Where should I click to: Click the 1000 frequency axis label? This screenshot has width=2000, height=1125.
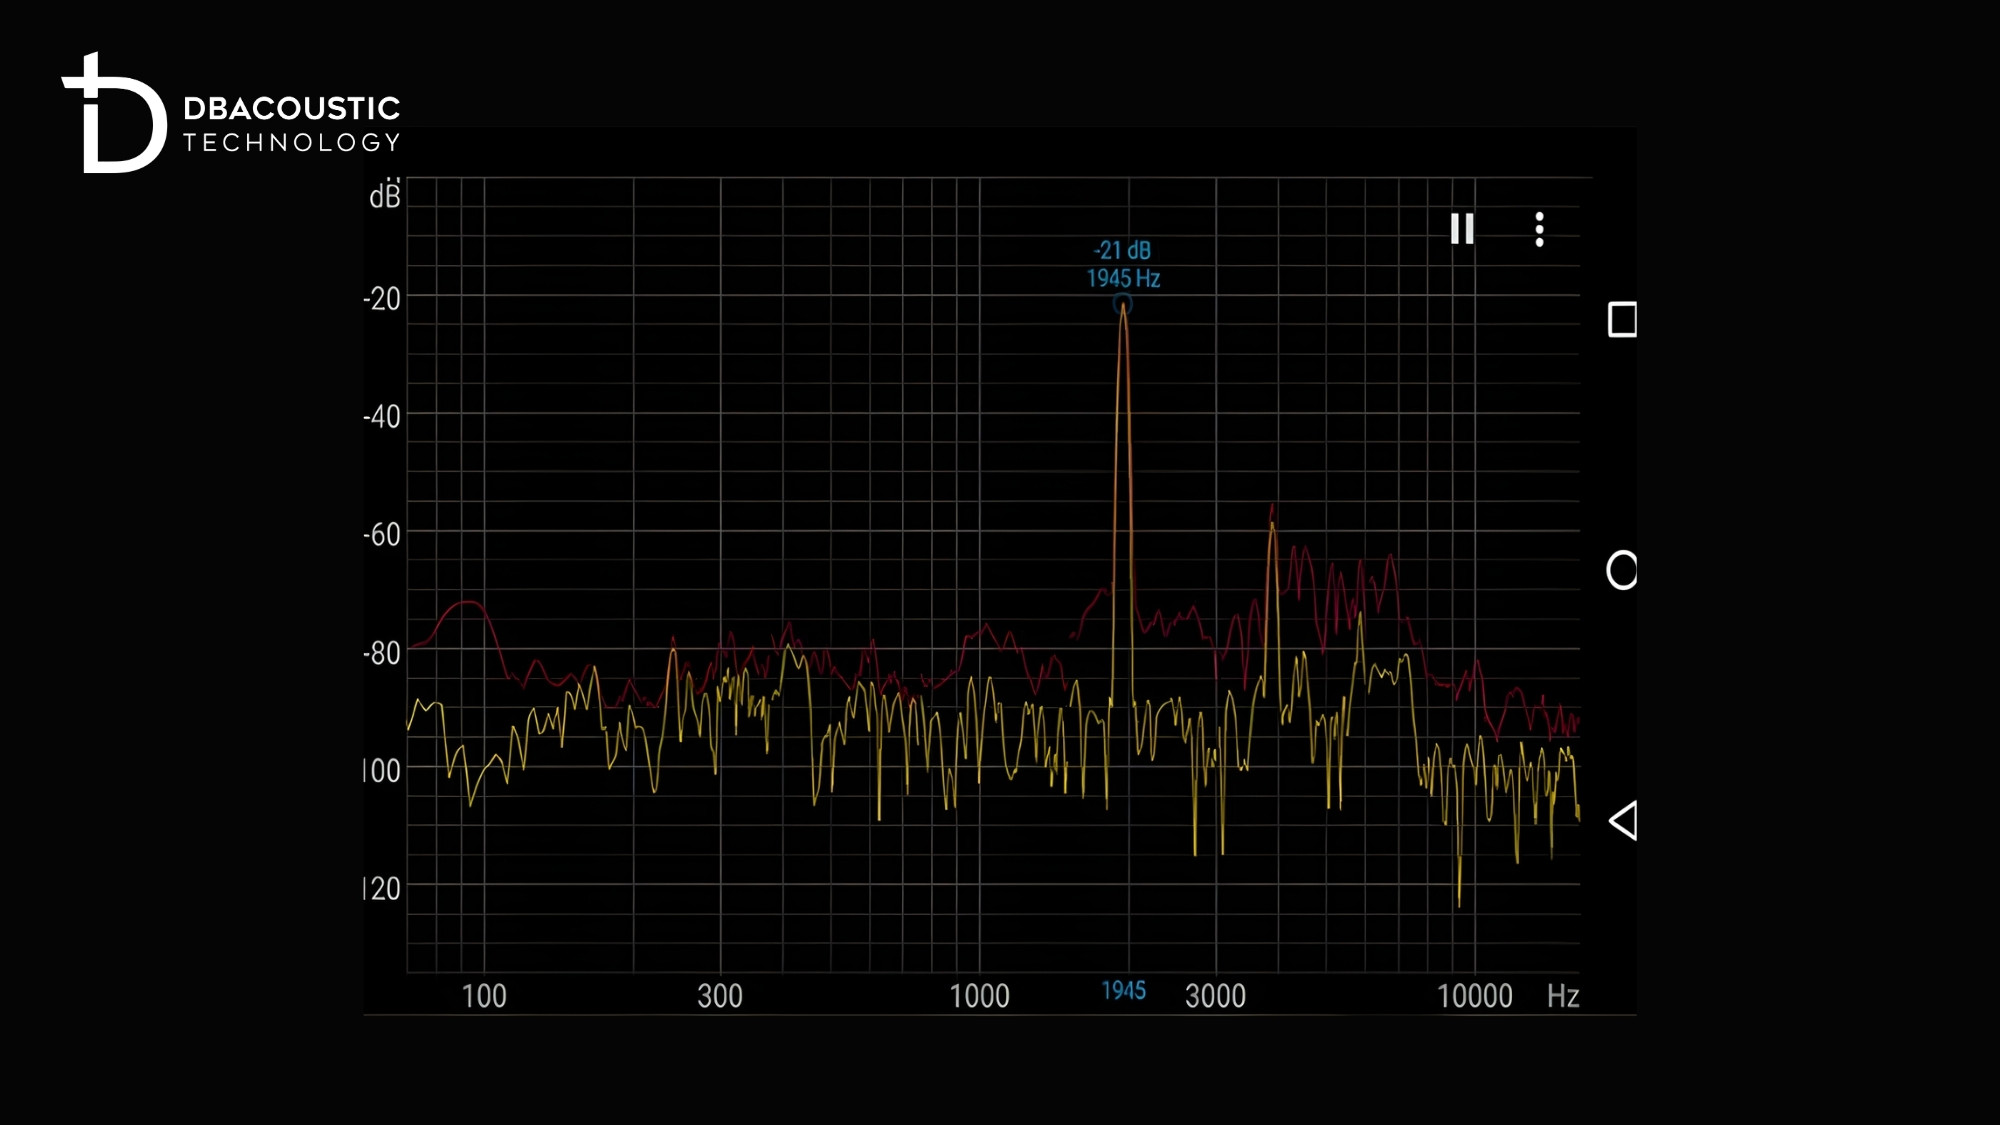pyautogui.click(x=979, y=996)
